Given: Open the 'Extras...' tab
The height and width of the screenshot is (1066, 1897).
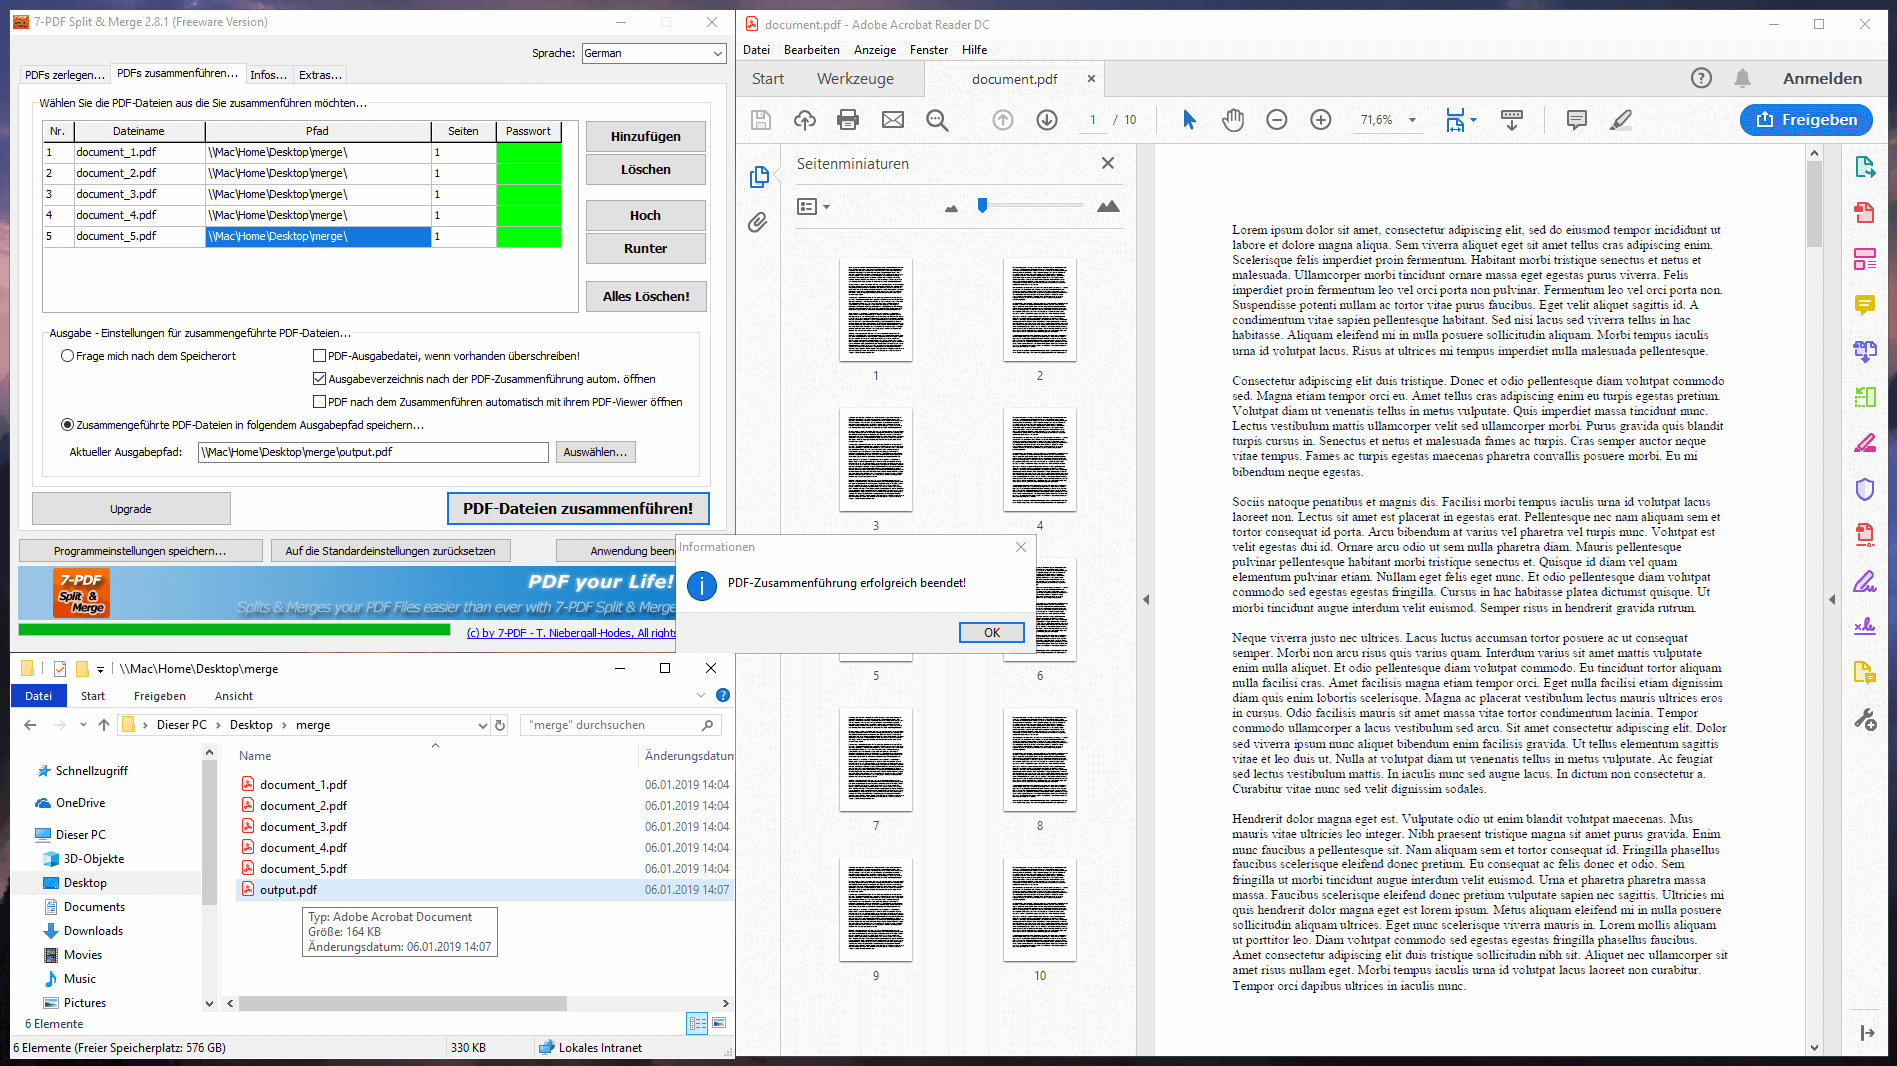Looking at the screenshot, I should [320, 75].
